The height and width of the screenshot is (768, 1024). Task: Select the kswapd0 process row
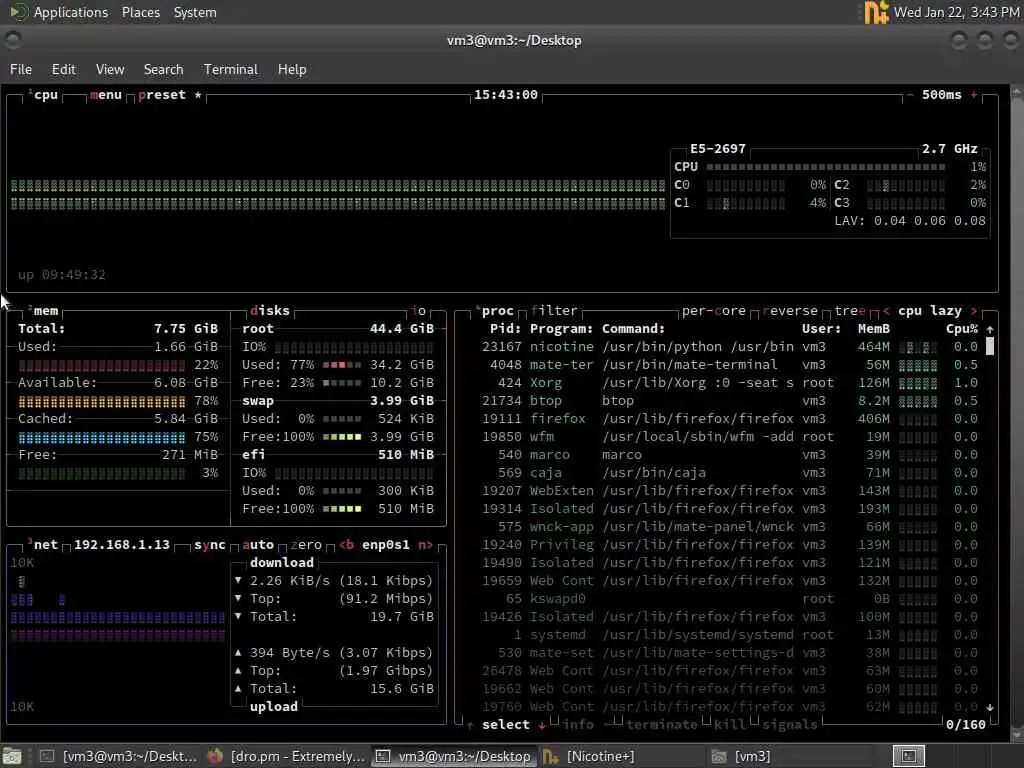(x=729, y=599)
